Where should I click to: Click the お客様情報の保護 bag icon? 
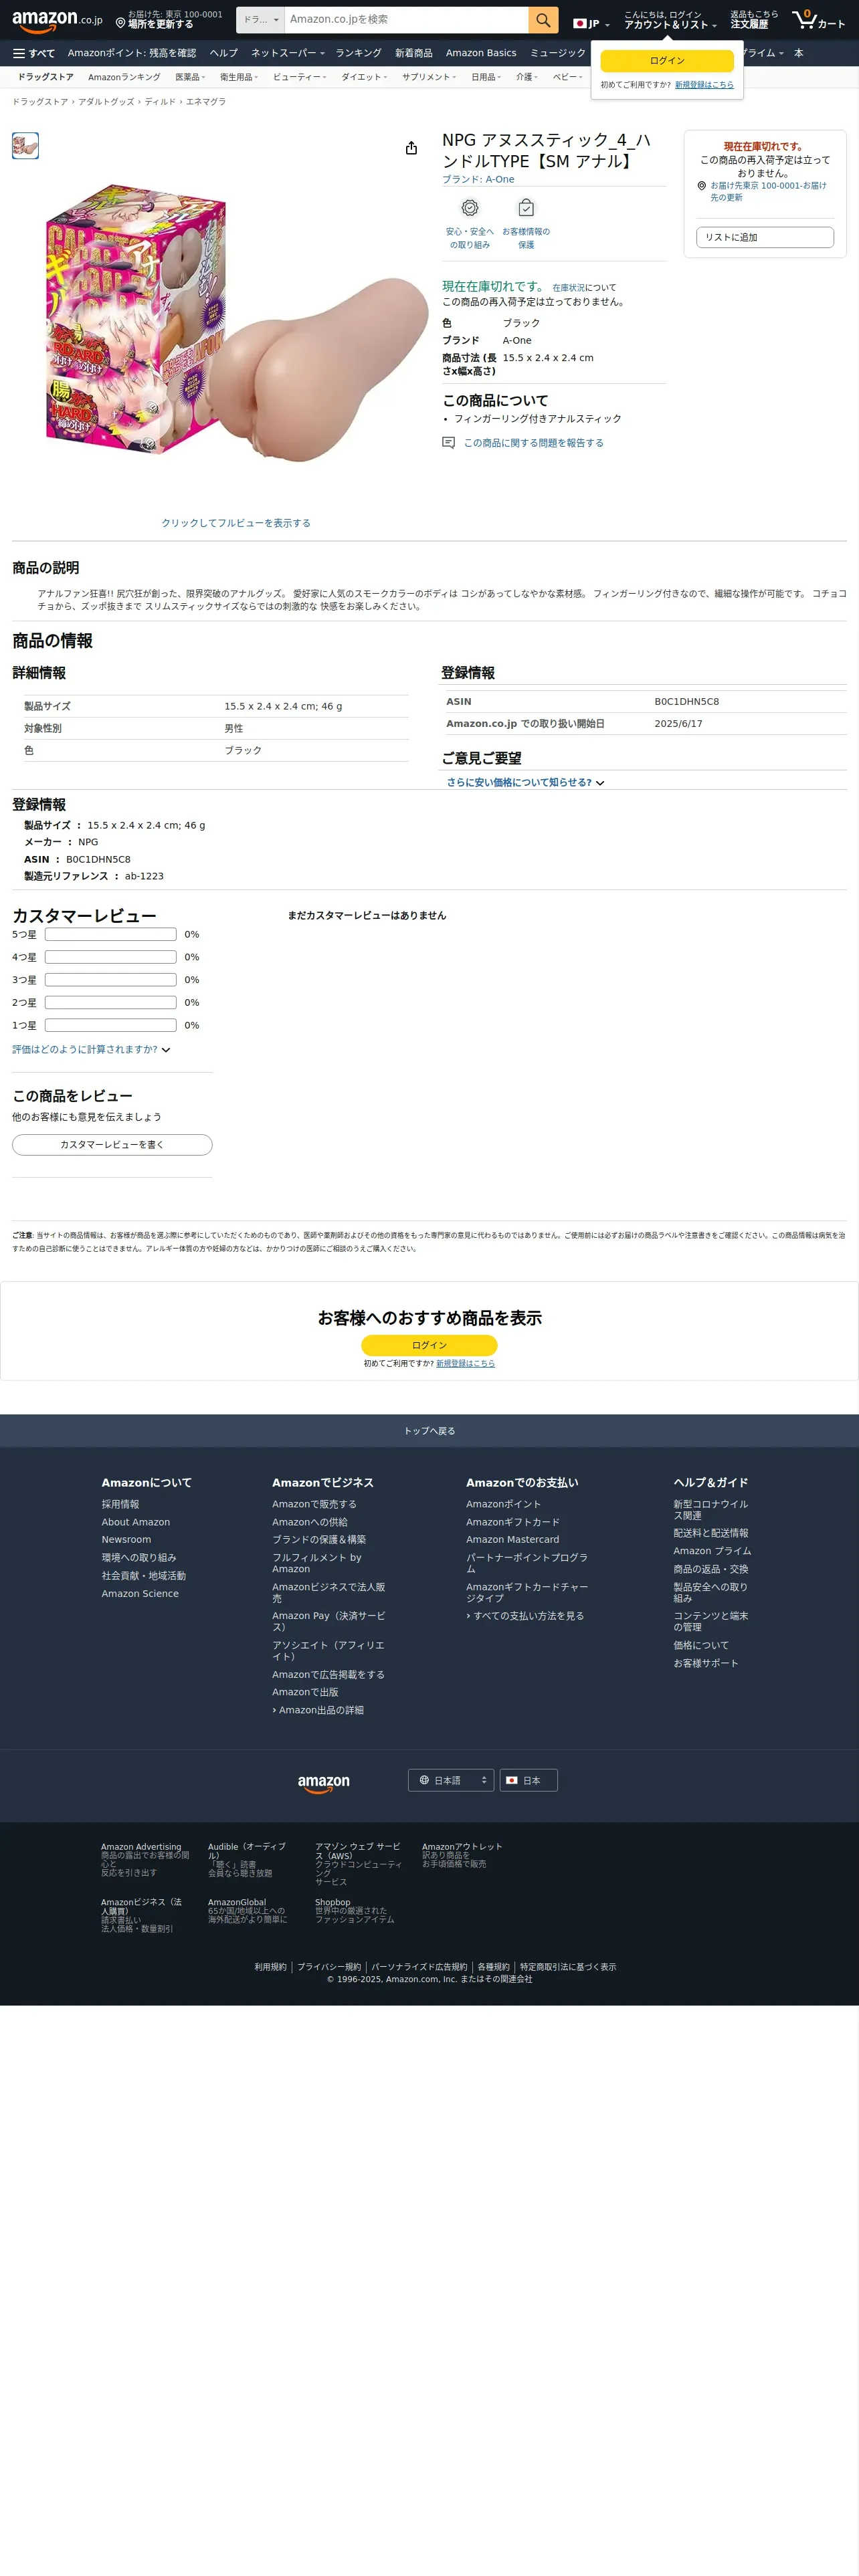pos(526,208)
